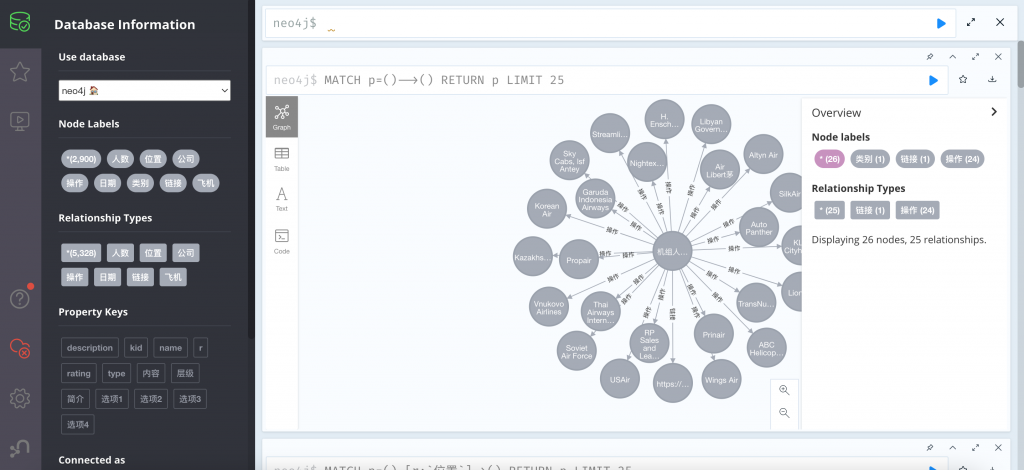Image resolution: width=1024 pixels, height=470 pixels.
Task: Pin the second frame MATCH 位置 query
Action: point(930,448)
